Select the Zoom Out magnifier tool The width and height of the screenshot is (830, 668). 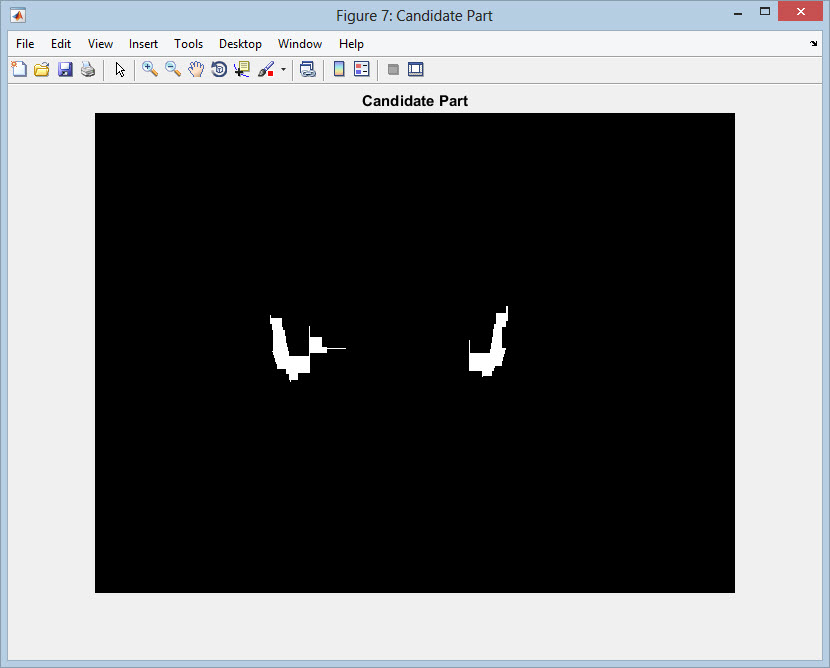173,69
